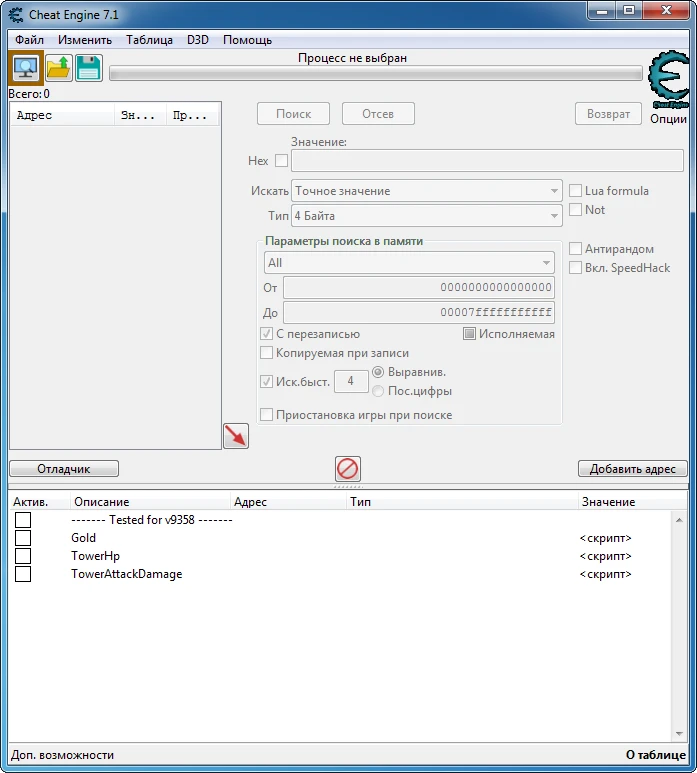This screenshot has width=697, height=773.
Task: Activate the TowerHp script checkbox
Action: pos(23,556)
